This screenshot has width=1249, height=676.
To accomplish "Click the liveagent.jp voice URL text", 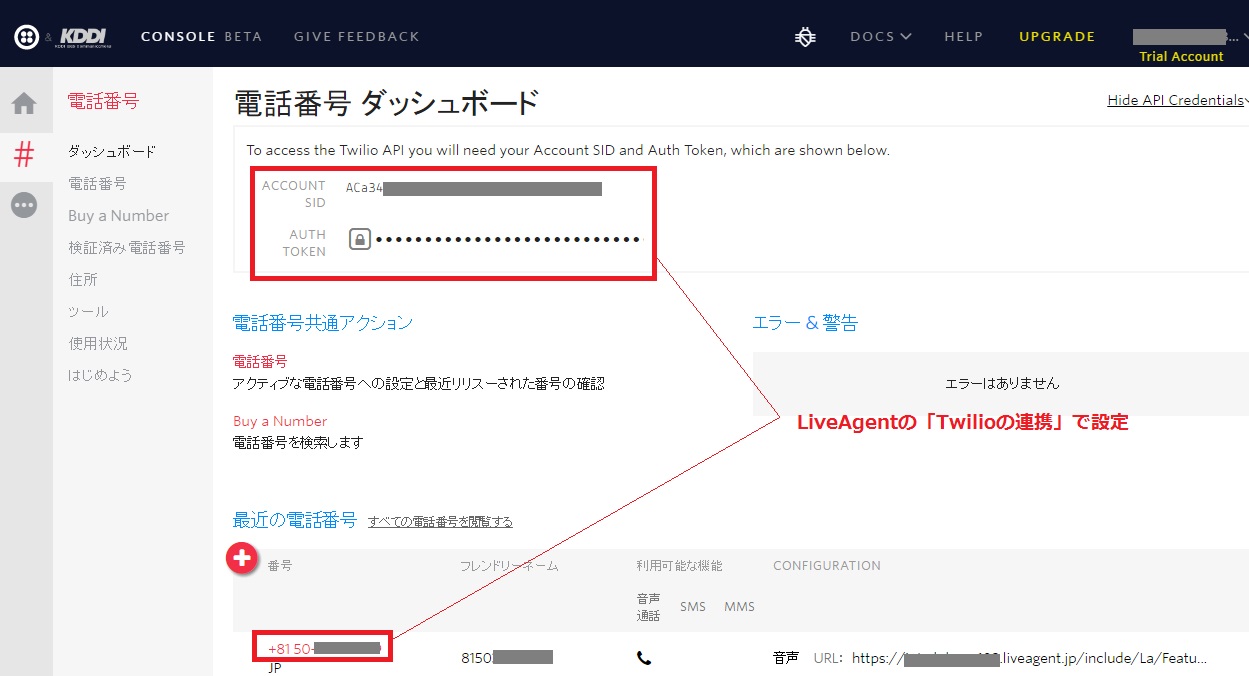I will pos(1029,658).
